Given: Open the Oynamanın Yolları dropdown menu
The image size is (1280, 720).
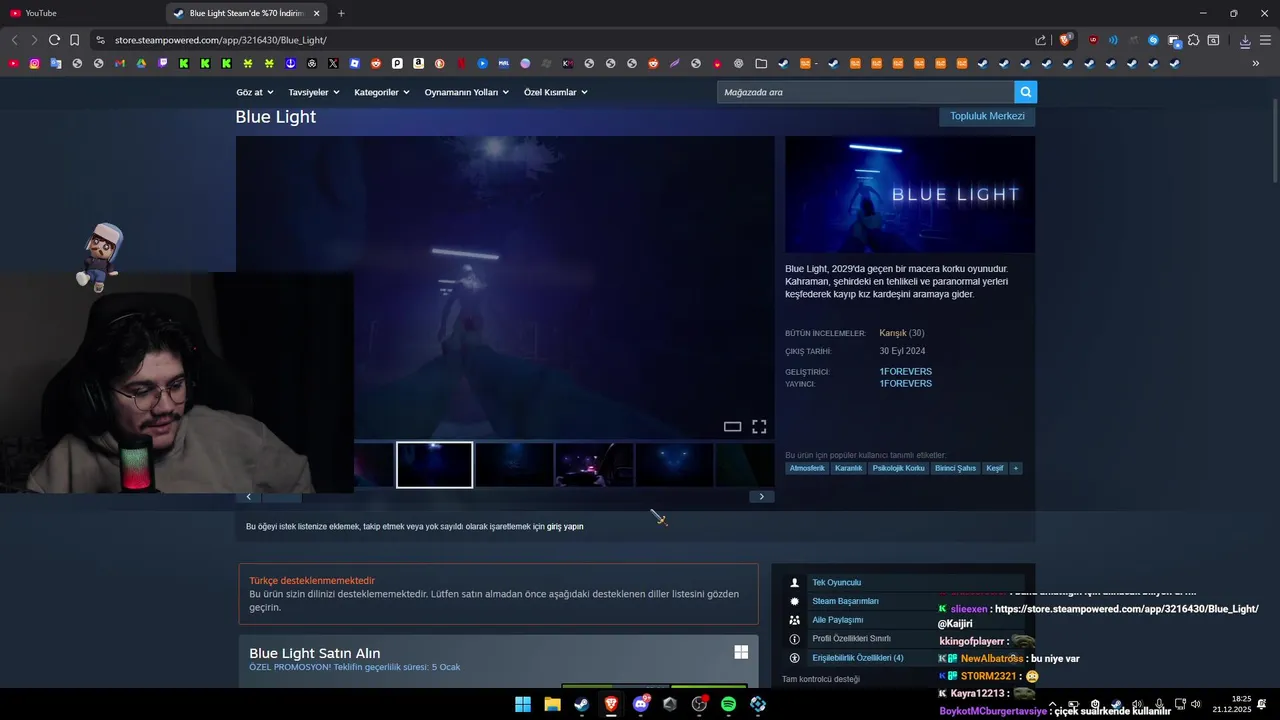Looking at the screenshot, I should (467, 92).
